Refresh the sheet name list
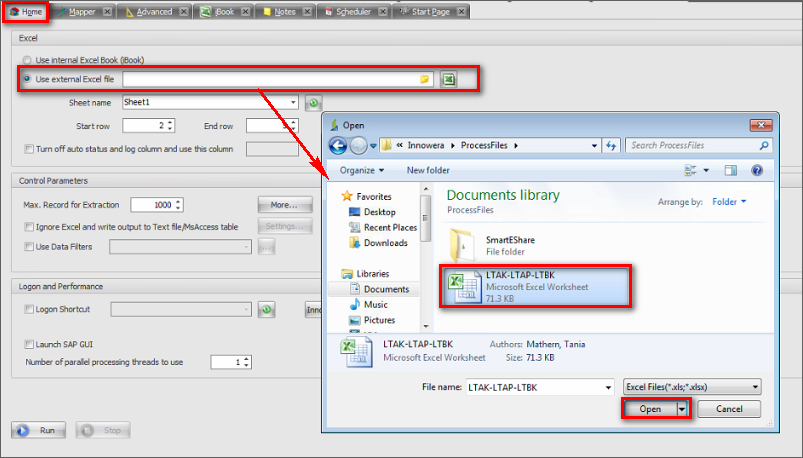Image resolution: width=803 pixels, height=458 pixels. coord(313,103)
